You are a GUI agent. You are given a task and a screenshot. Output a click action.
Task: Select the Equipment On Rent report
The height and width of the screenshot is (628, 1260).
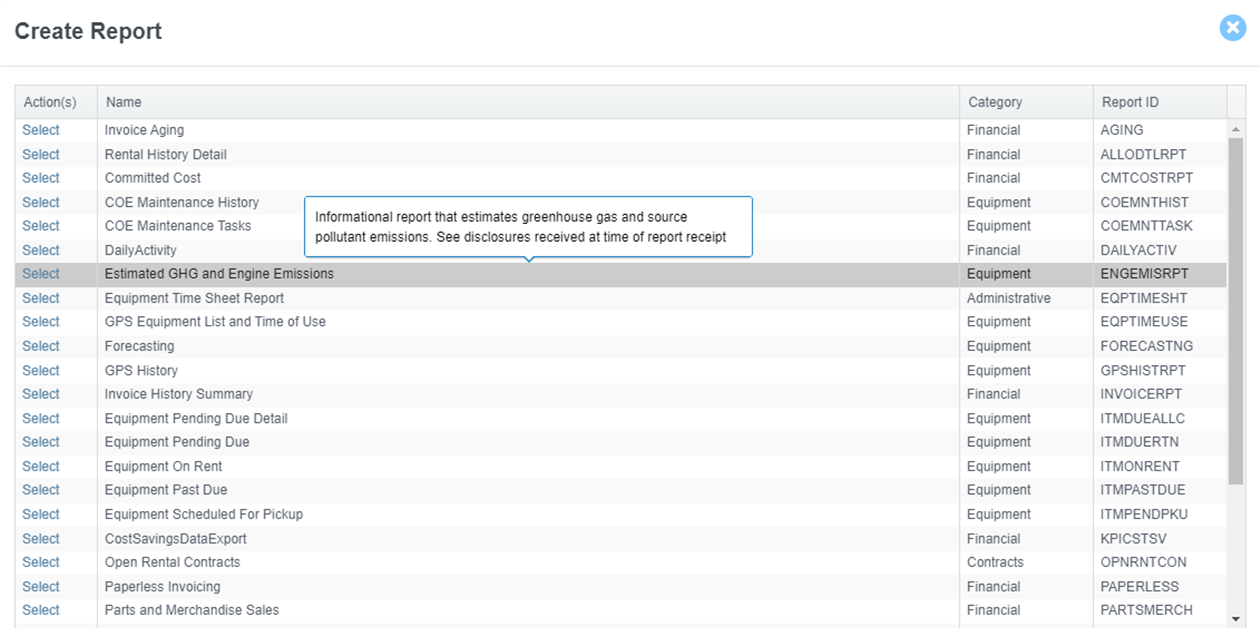[x=41, y=466]
